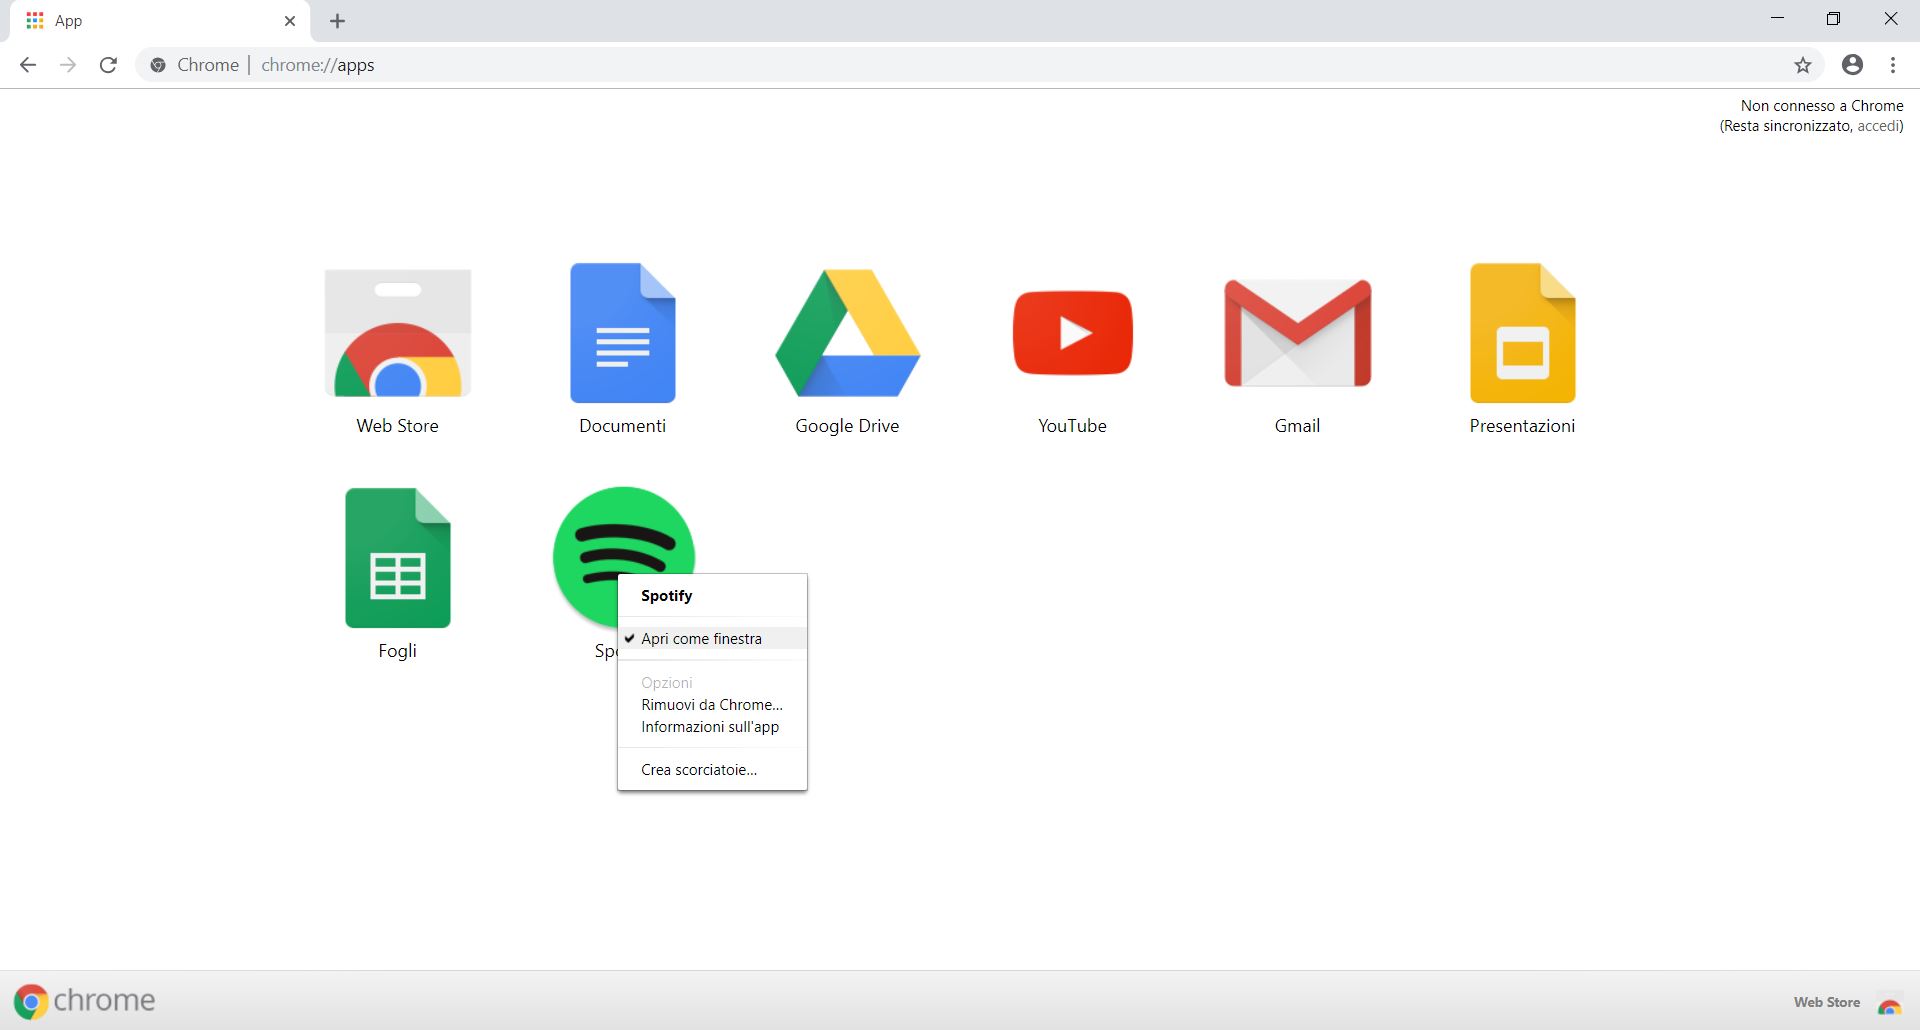The height and width of the screenshot is (1030, 1920).
Task: Click inside the address bar
Action: click(x=700, y=64)
